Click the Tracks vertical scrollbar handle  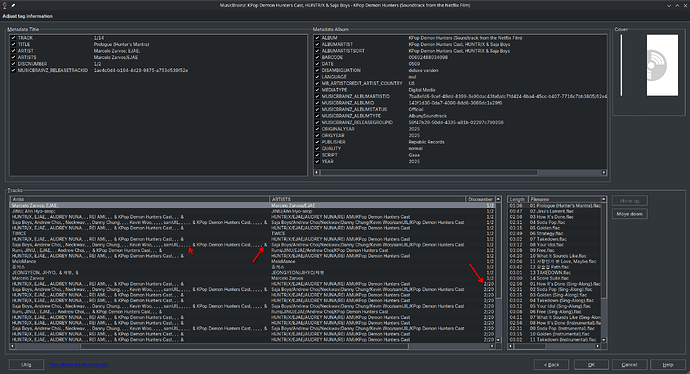tap(498, 250)
